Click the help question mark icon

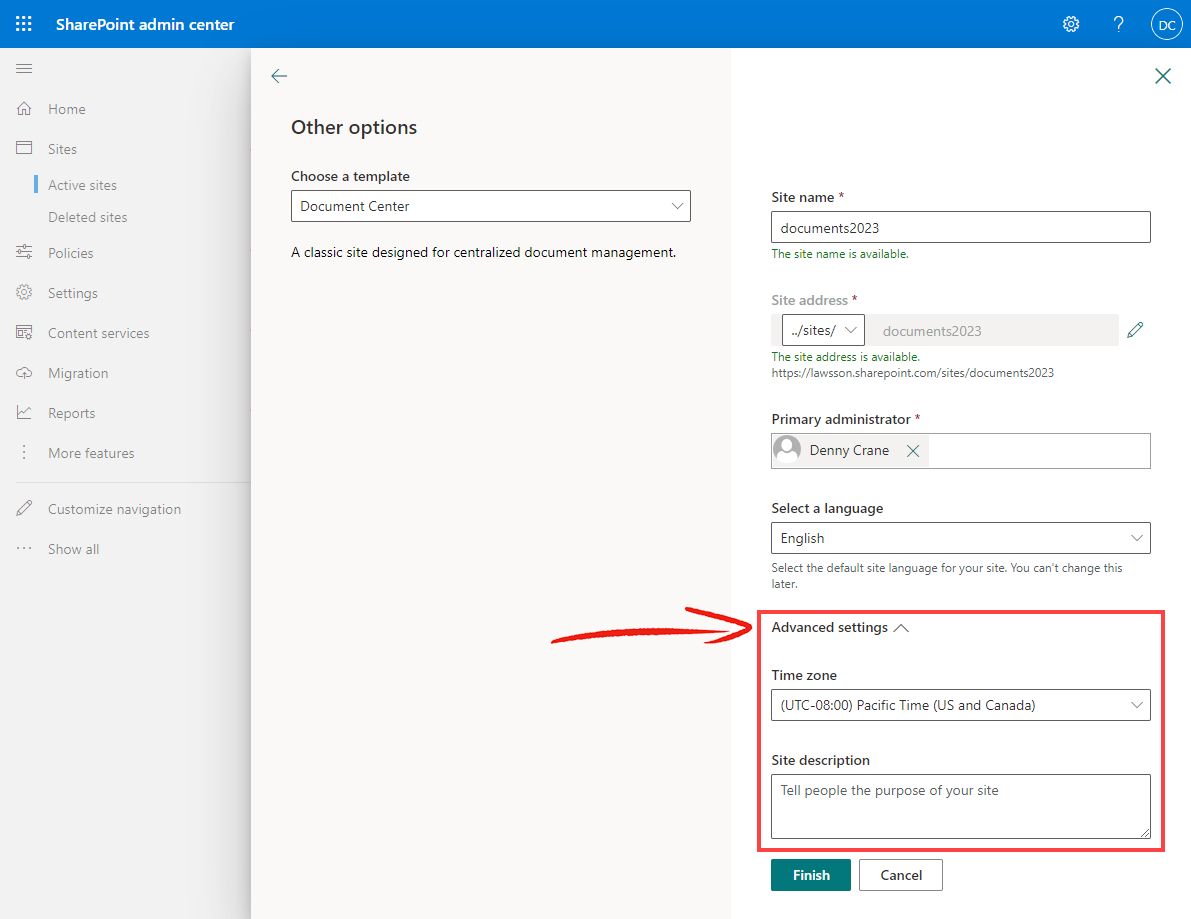[x=1118, y=24]
